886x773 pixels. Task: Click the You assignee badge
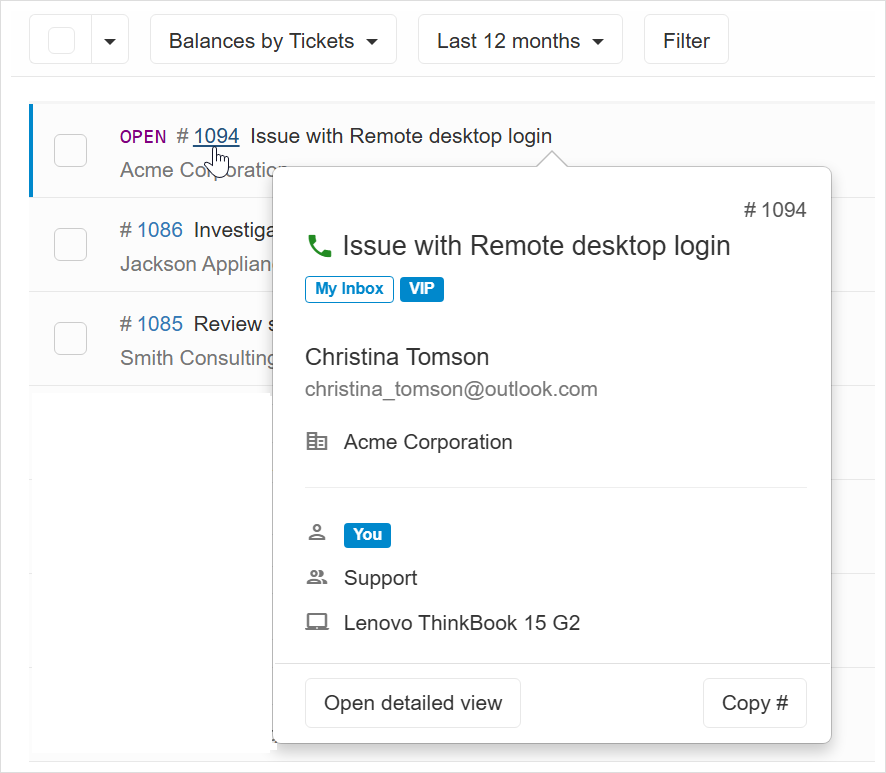tap(367, 535)
